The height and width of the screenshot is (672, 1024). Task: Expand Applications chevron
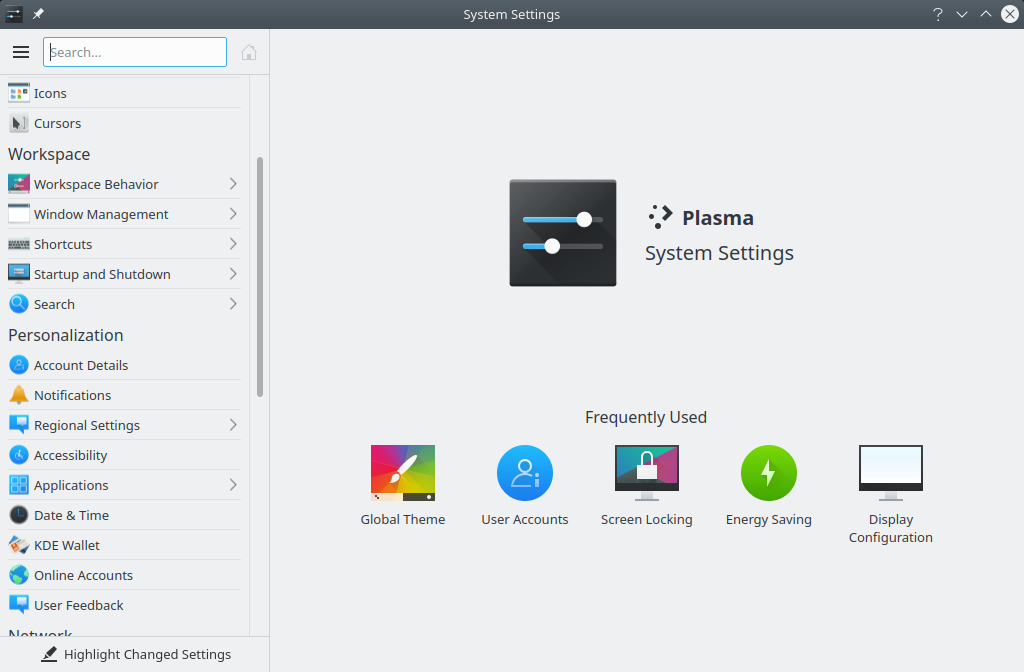pos(233,485)
